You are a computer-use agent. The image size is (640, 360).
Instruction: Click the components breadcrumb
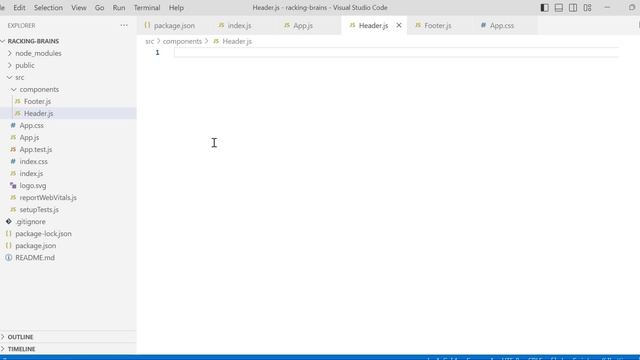pyautogui.click(x=182, y=41)
